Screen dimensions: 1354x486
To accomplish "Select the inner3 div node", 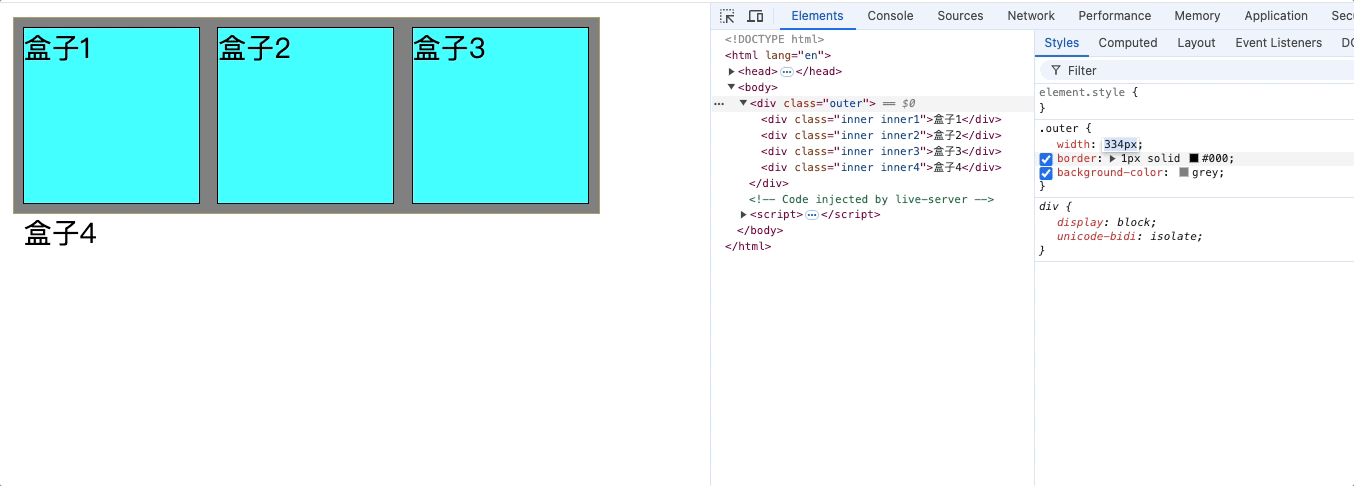I will click(x=881, y=151).
